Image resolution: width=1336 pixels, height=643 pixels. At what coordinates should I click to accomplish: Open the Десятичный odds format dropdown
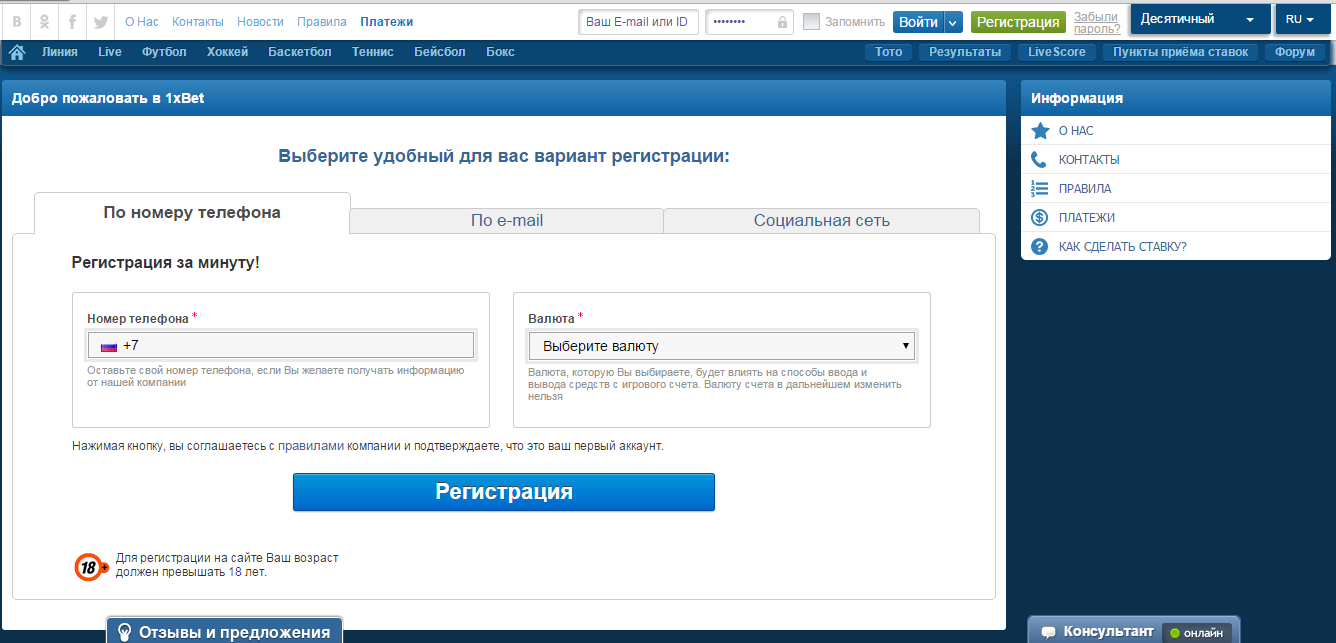coord(1199,19)
